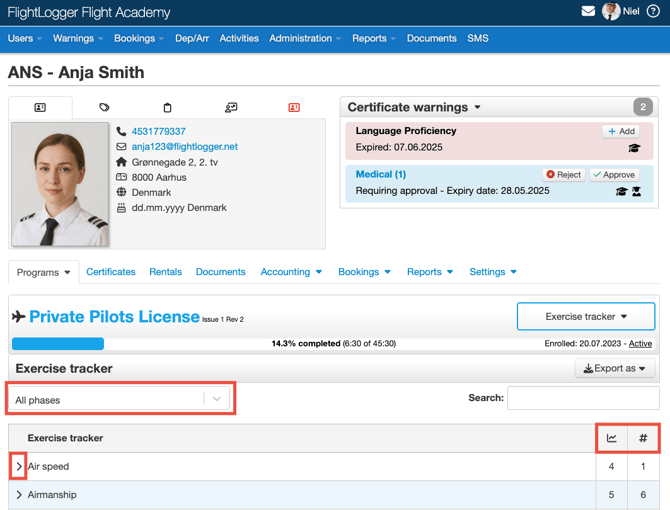Open the Bookings menu in top navigation
Screen dimensions: 670x510
pyautogui.click(x=138, y=38)
